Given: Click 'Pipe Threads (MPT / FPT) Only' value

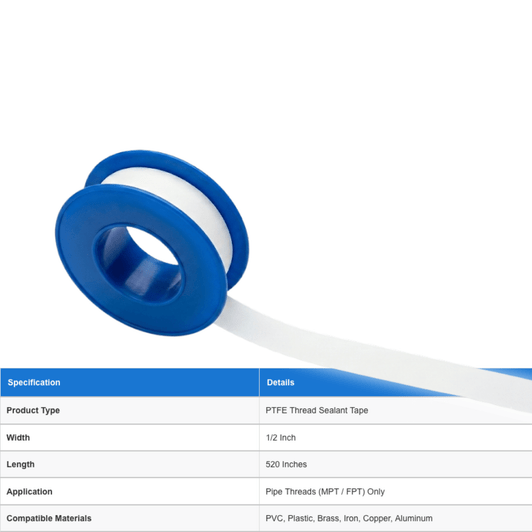Looking at the screenshot, I should [x=325, y=491].
